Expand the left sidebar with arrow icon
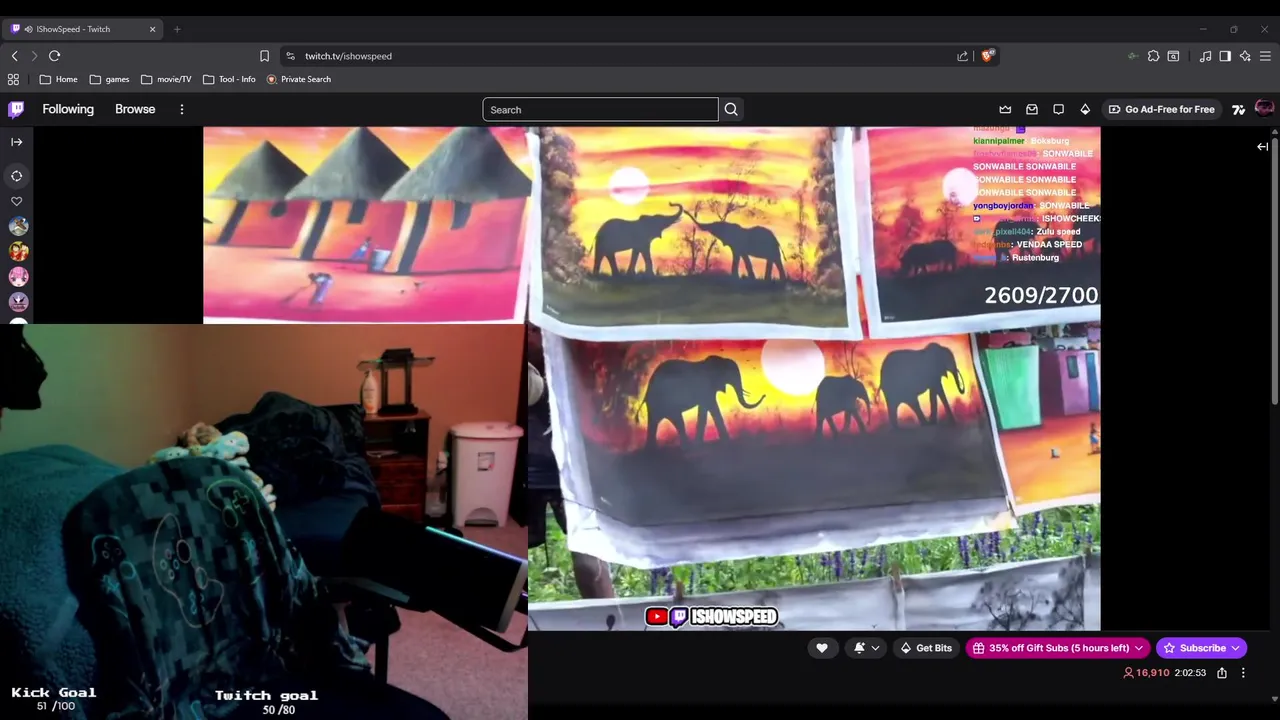Image resolution: width=1280 pixels, height=720 pixels. pyautogui.click(x=16, y=142)
